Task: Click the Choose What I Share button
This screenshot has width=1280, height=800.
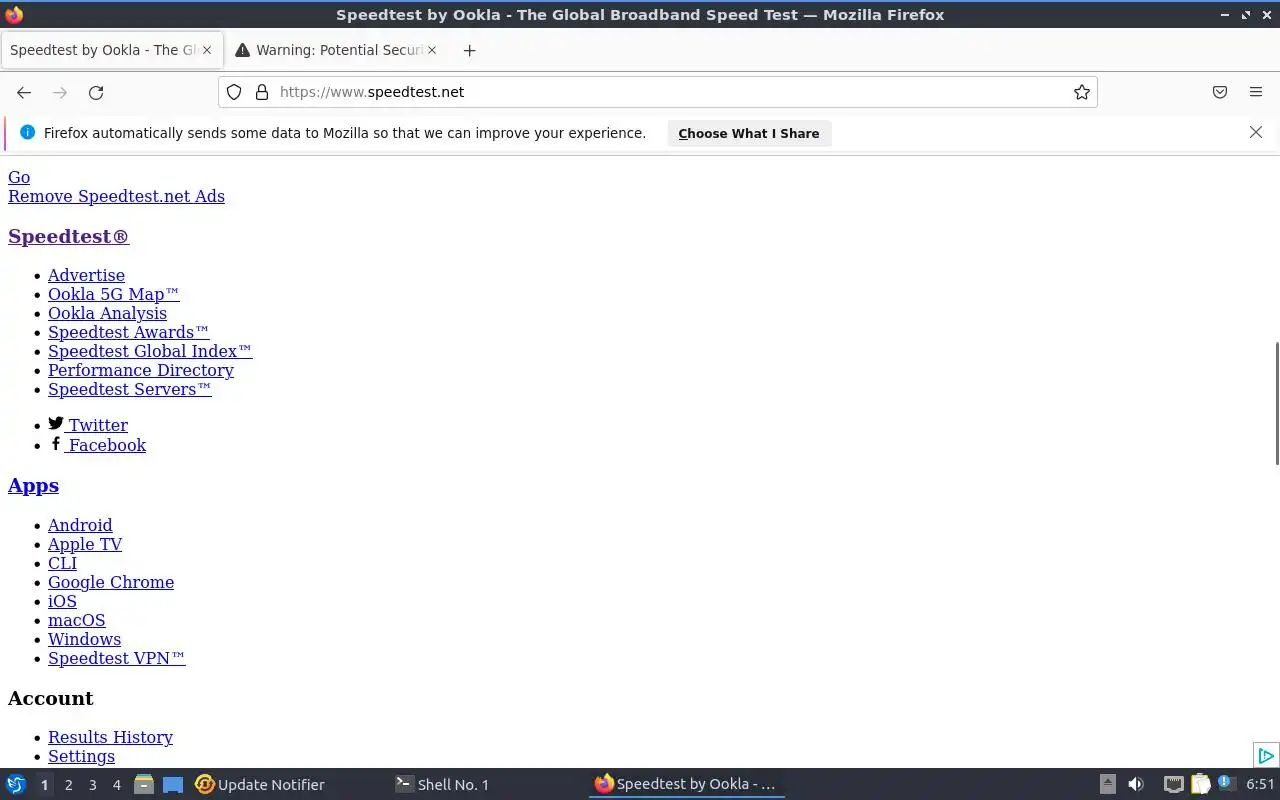Action: point(749,133)
